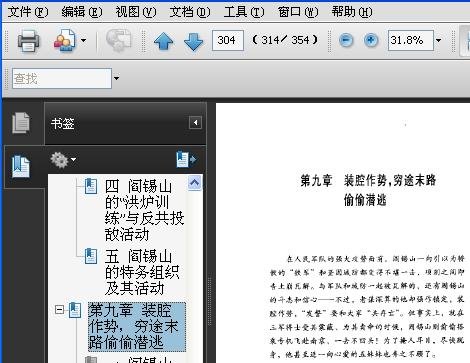The width and height of the screenshot is (470, 363).
Task: Open the 编辑(E) menu
Action: click(82, 12)
